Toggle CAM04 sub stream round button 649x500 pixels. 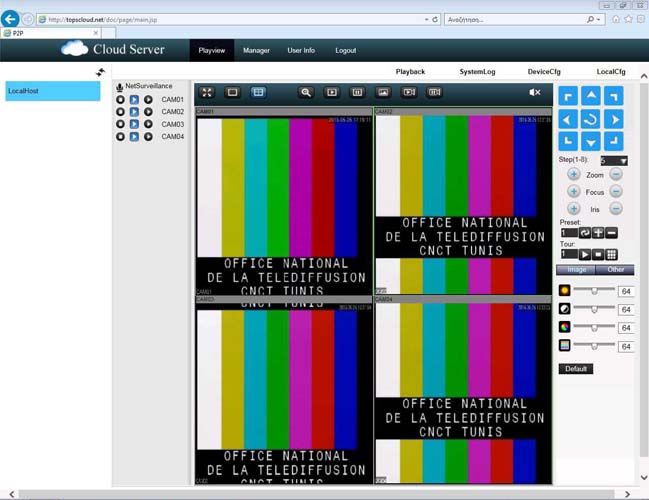(x=148, y=137)
